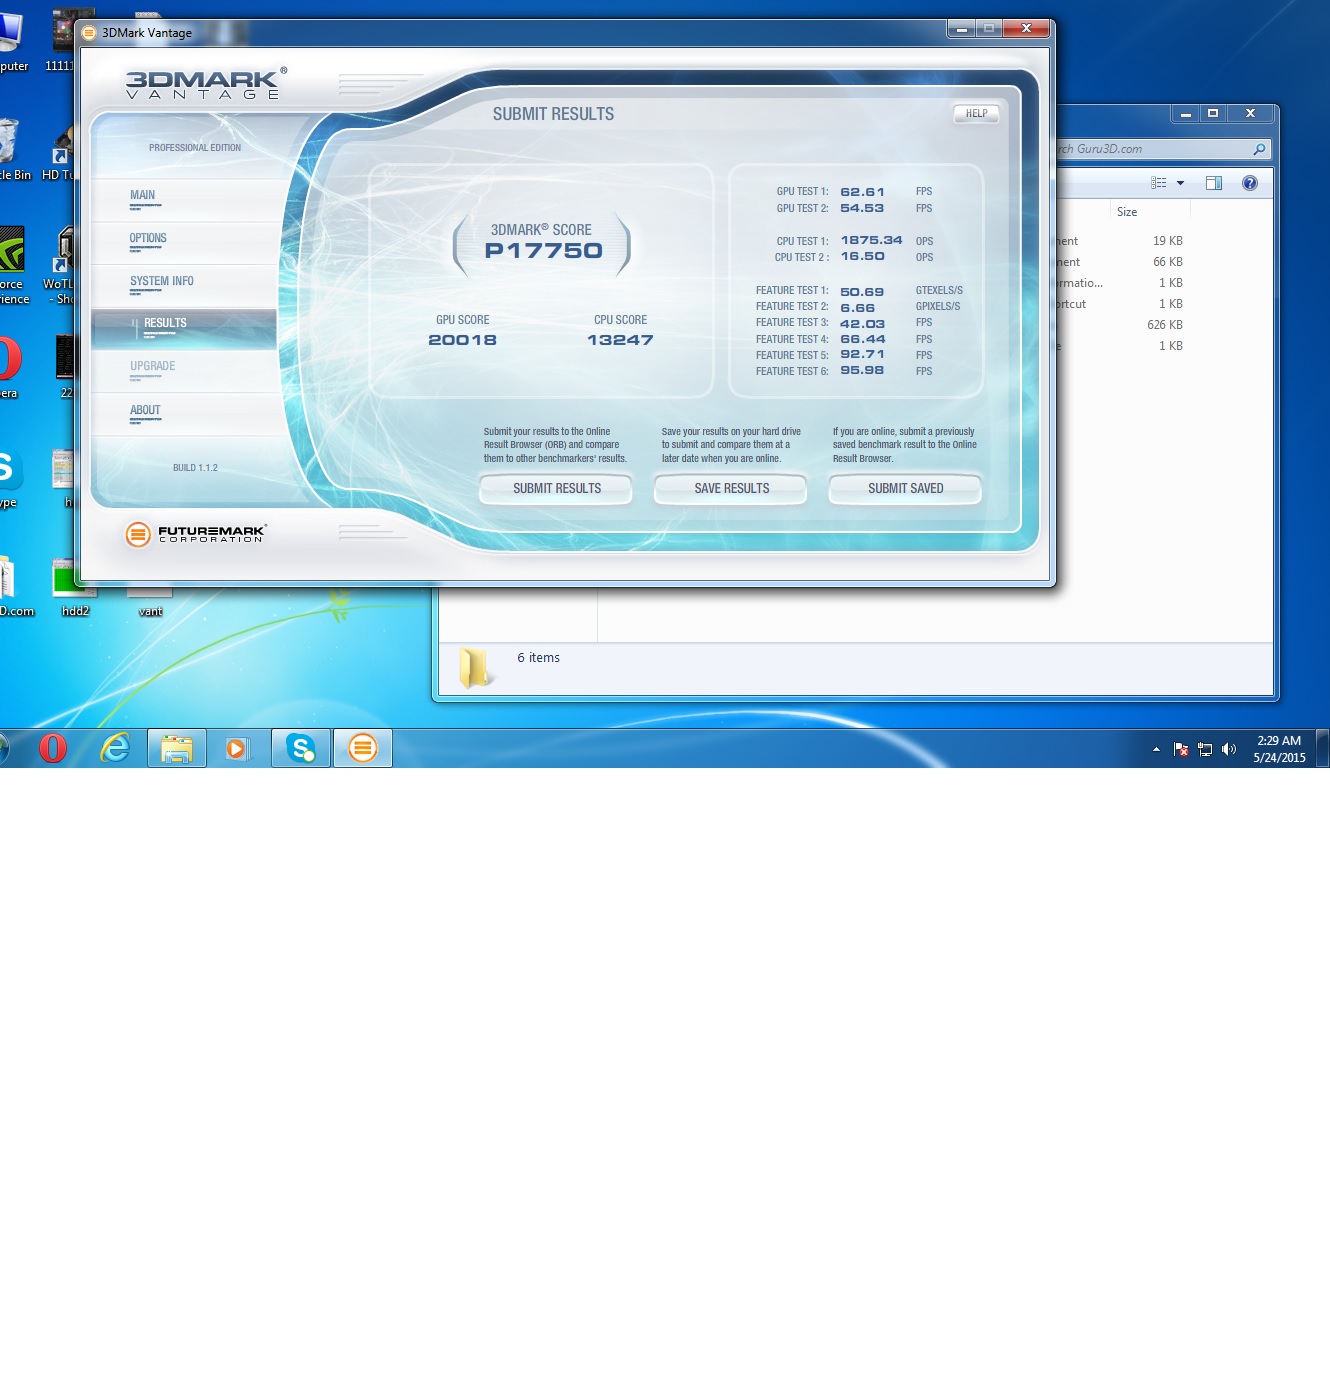The height and width of the screenshot is (1376, 1330).
Task: Launch Internet Explorer from the taskbar
Action: 115,748
